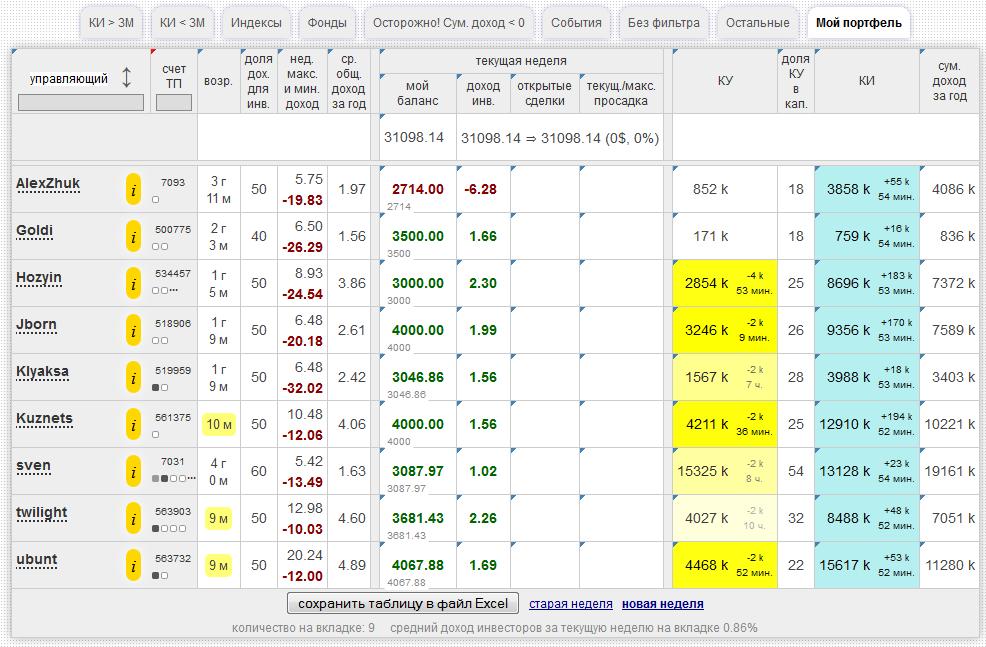Open info icon for Jborn
This screenshot has width=986, height=647.
(133, 331)
